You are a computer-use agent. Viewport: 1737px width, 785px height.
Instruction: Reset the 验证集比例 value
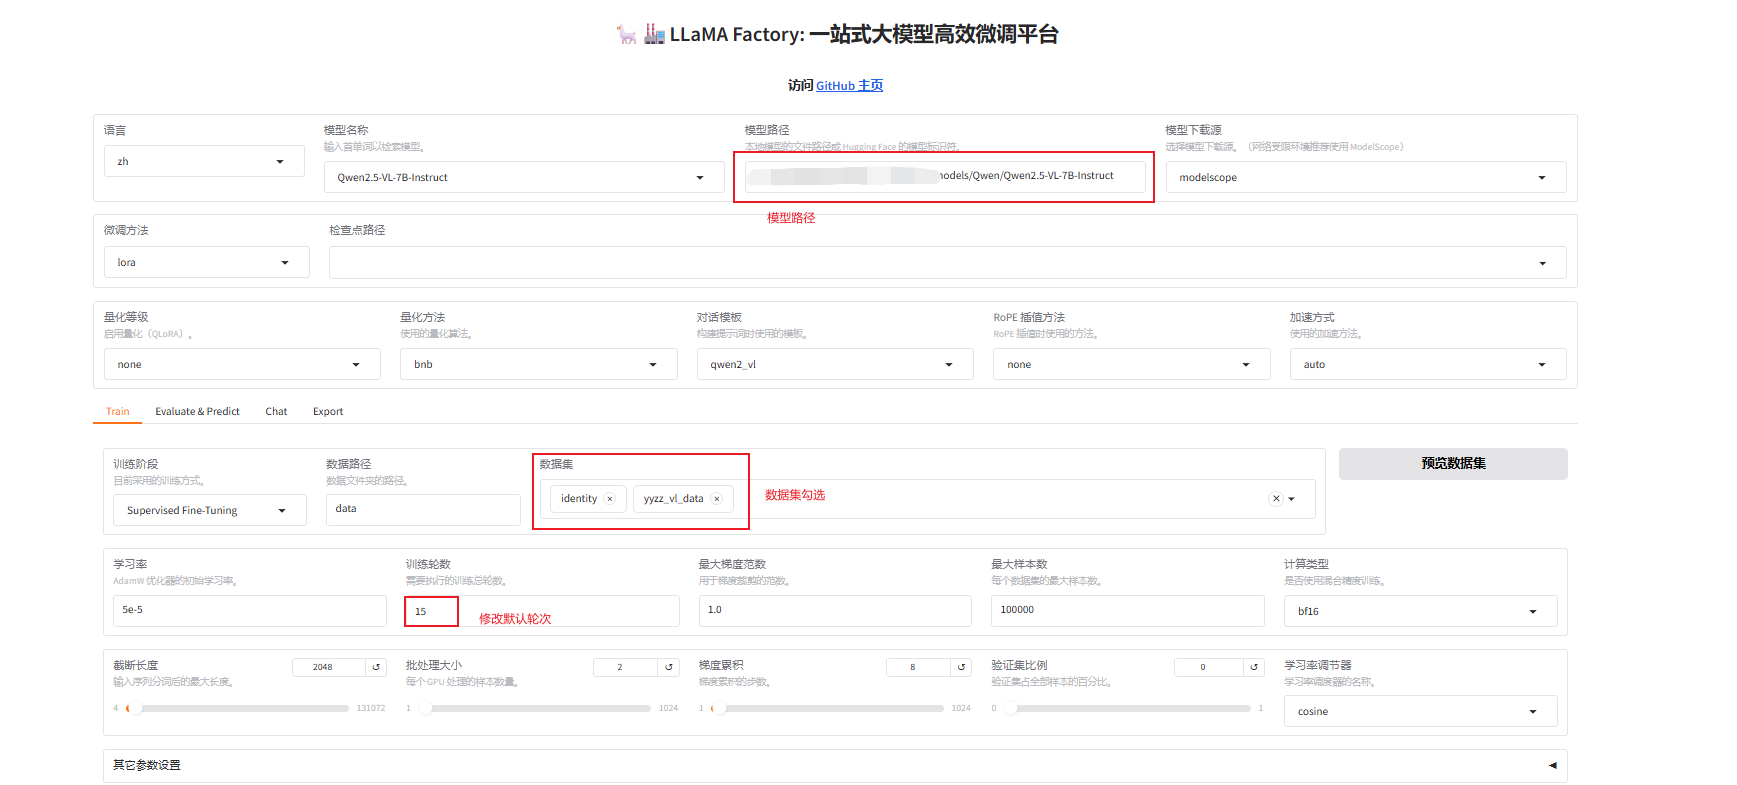1254,667
